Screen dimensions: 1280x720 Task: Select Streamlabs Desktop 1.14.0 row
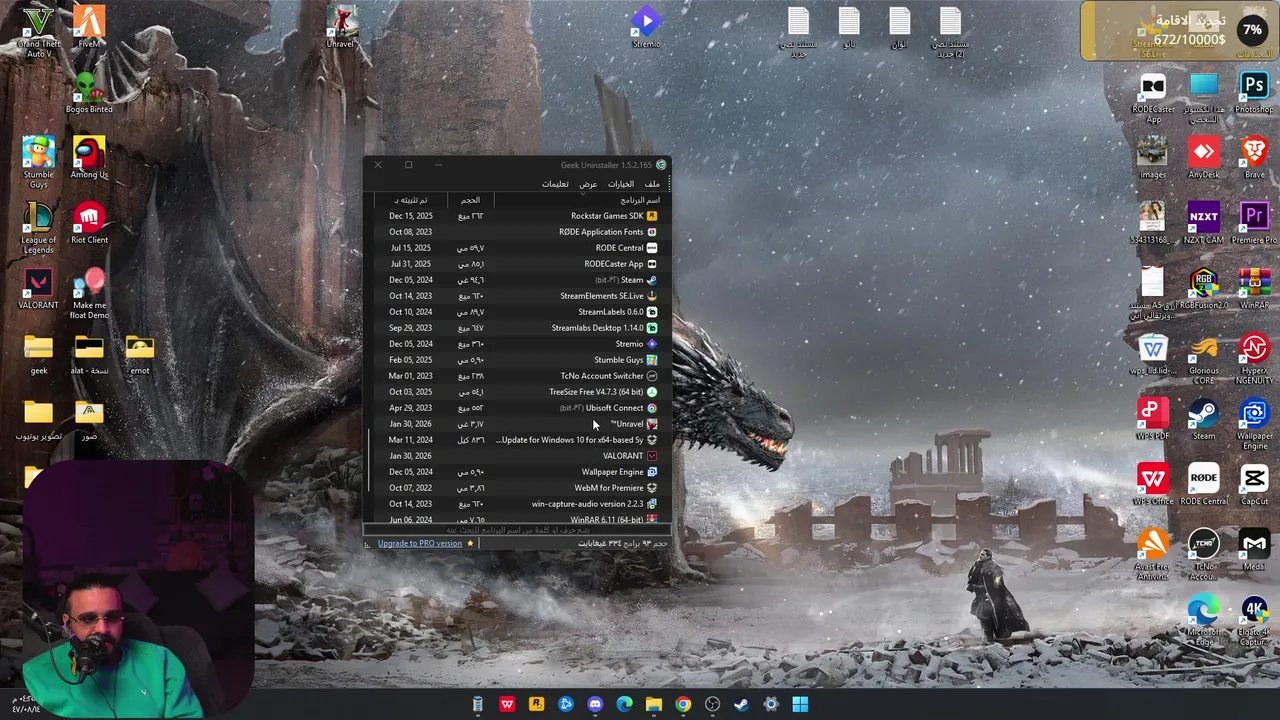(x=516, y=328)
